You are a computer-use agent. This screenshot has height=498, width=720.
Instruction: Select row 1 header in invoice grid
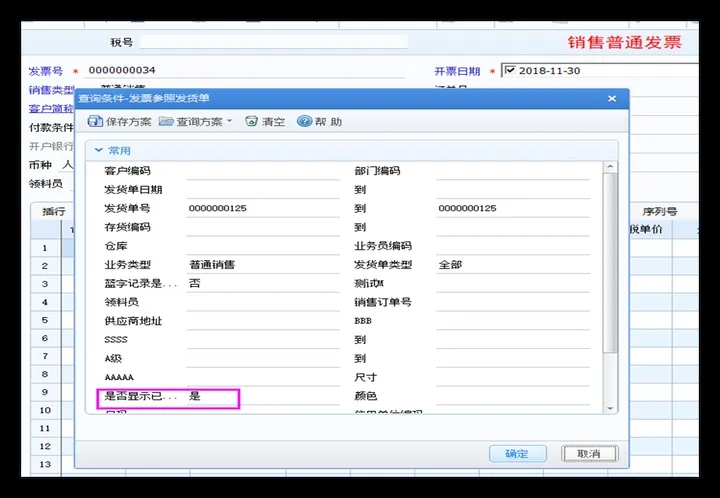(x=45, y=248)
